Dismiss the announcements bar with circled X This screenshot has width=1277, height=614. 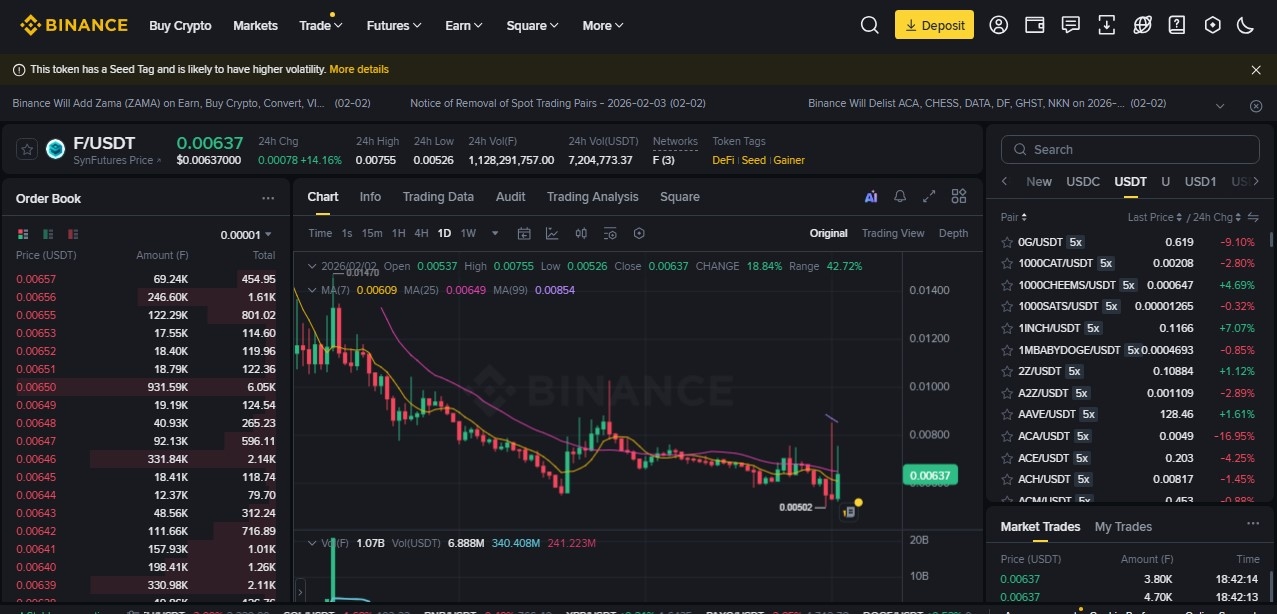(x=1256, y=105)
